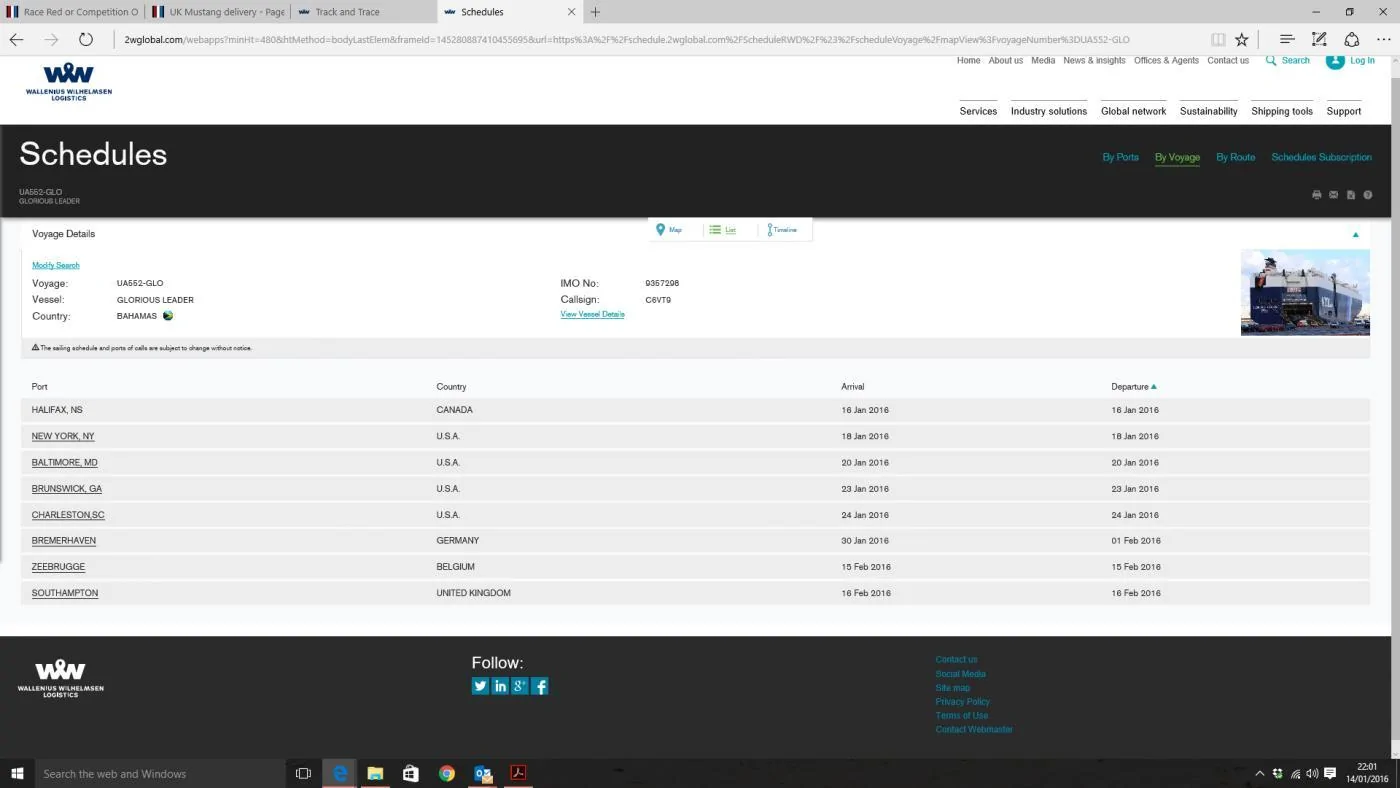Open View Vessel Details link
Screen dimensions: 1400x788
click(x=592, y=314)
